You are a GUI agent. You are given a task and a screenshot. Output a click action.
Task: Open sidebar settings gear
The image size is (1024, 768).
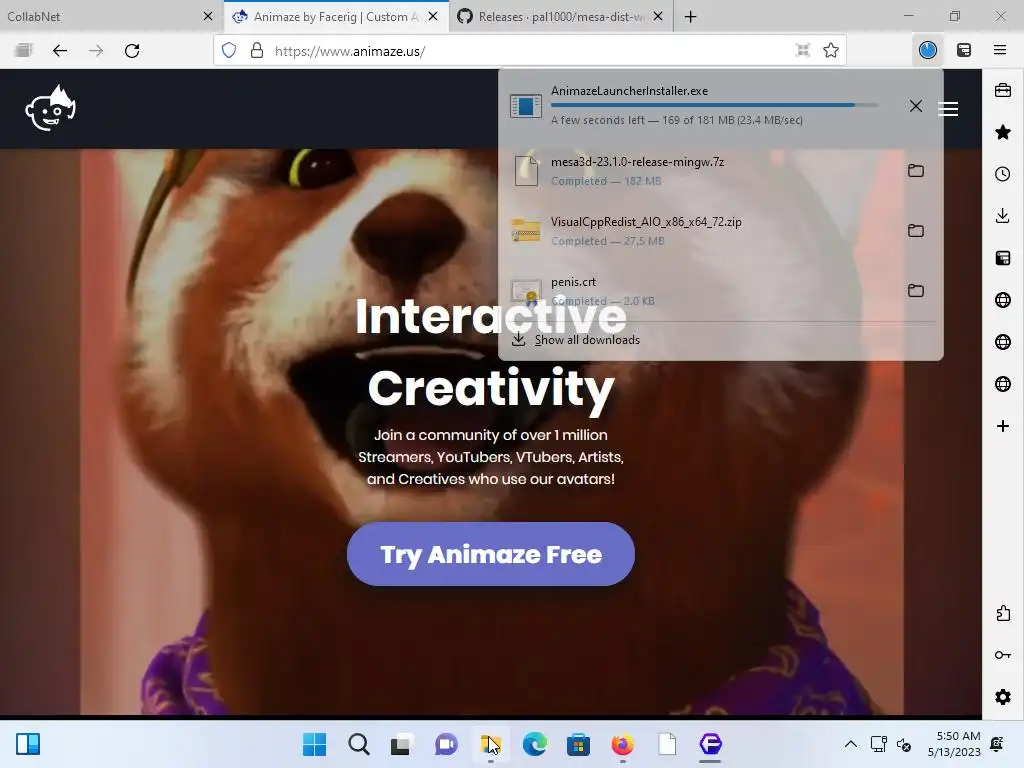click(1002, 697)
